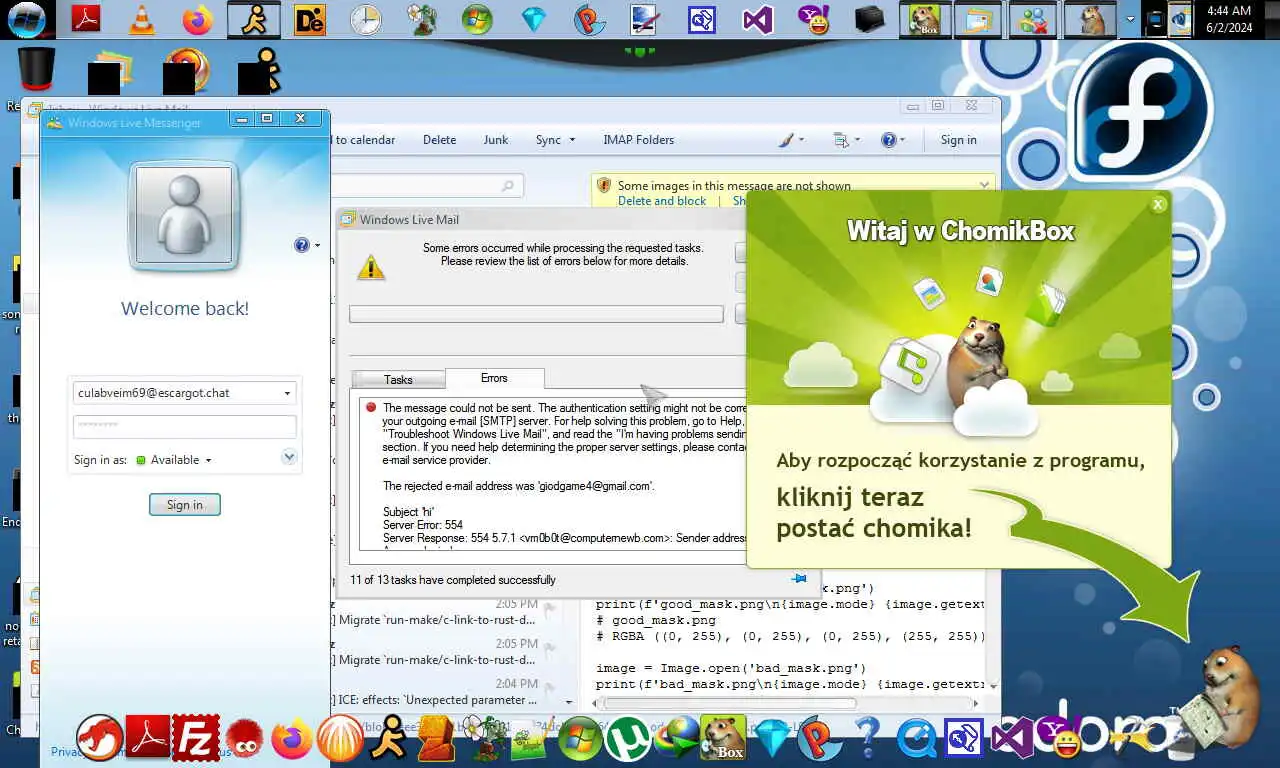Open Internet Download Manager in bottom dock
This screenshot has width=1280, height=768.
click(x=676, y=739)
